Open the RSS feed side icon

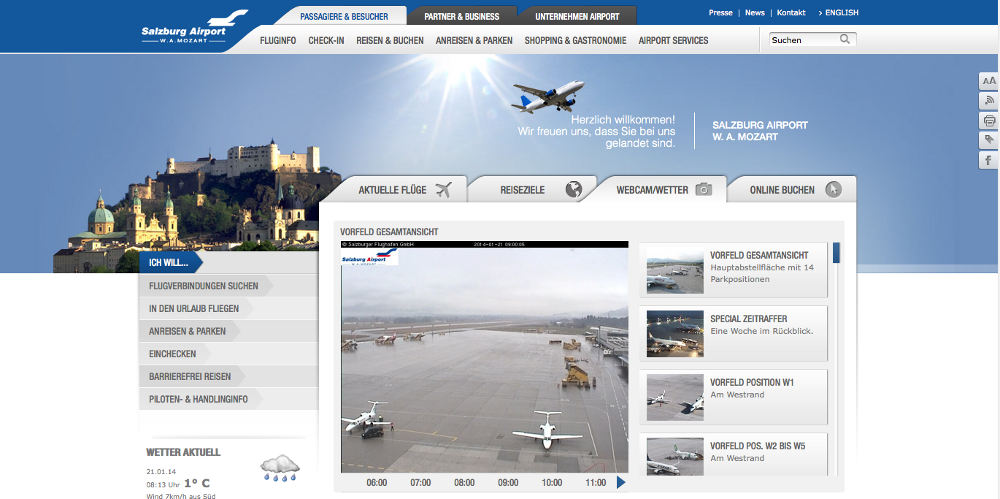point(989,101)
